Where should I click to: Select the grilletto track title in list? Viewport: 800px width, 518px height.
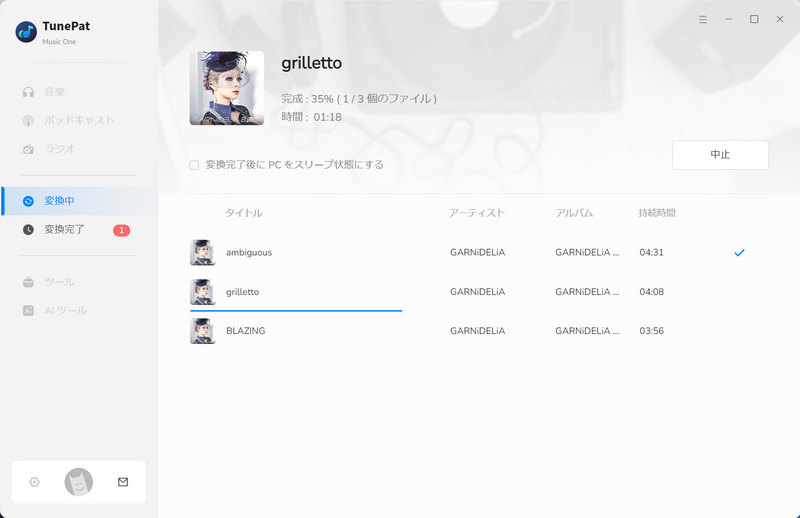point(242,292)
